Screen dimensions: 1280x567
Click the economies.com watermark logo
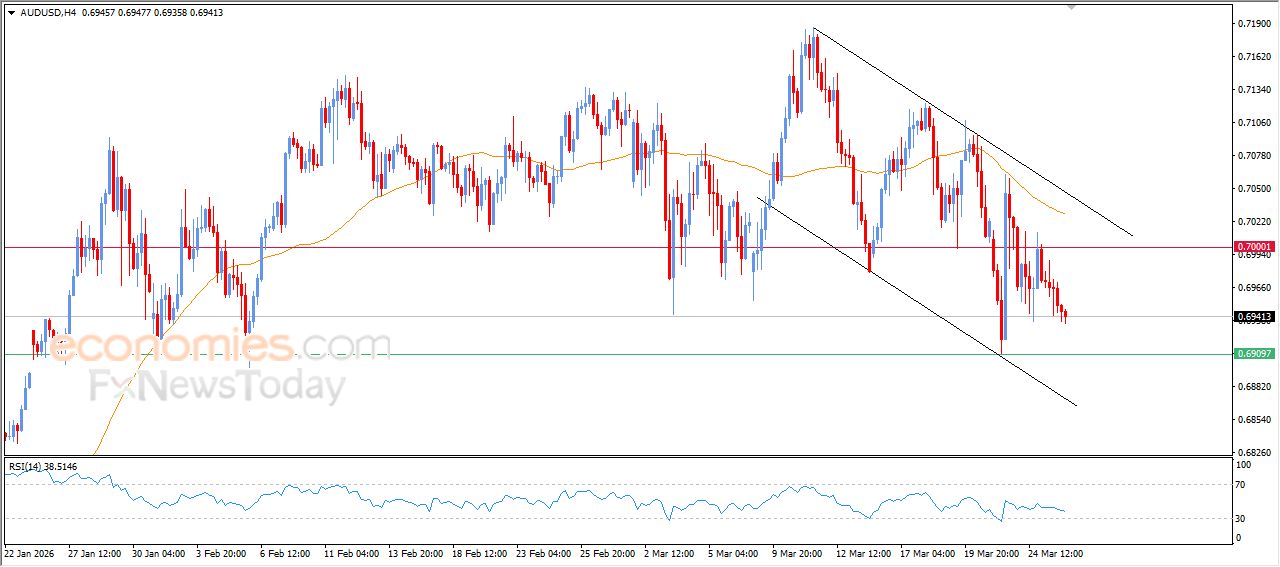click(220, 347)
